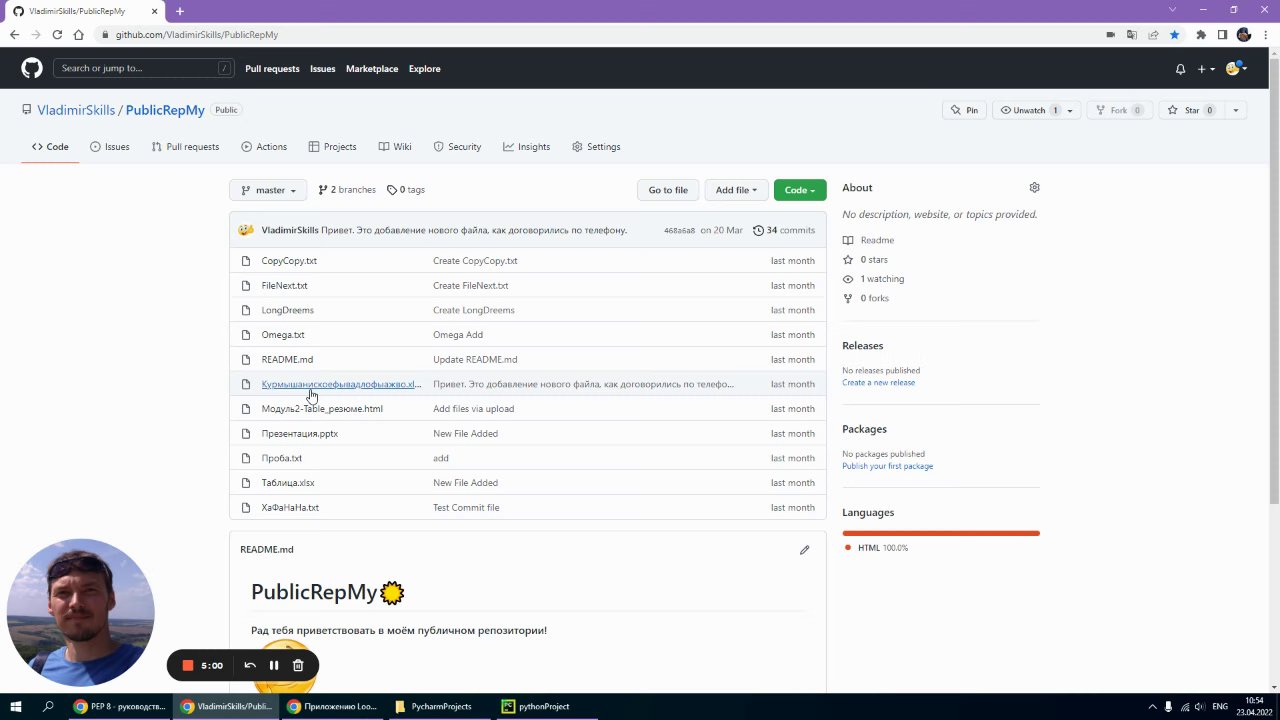
Task: Click the commit history clock icon
Action: tap(758, 230)
